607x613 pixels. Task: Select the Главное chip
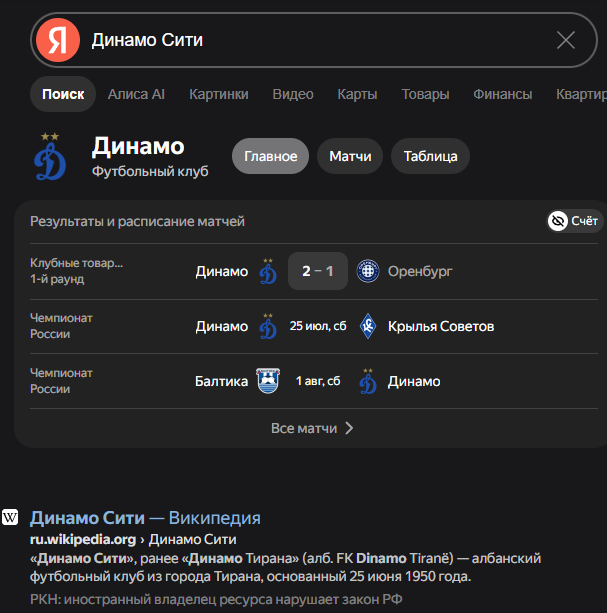coord(270,156)
